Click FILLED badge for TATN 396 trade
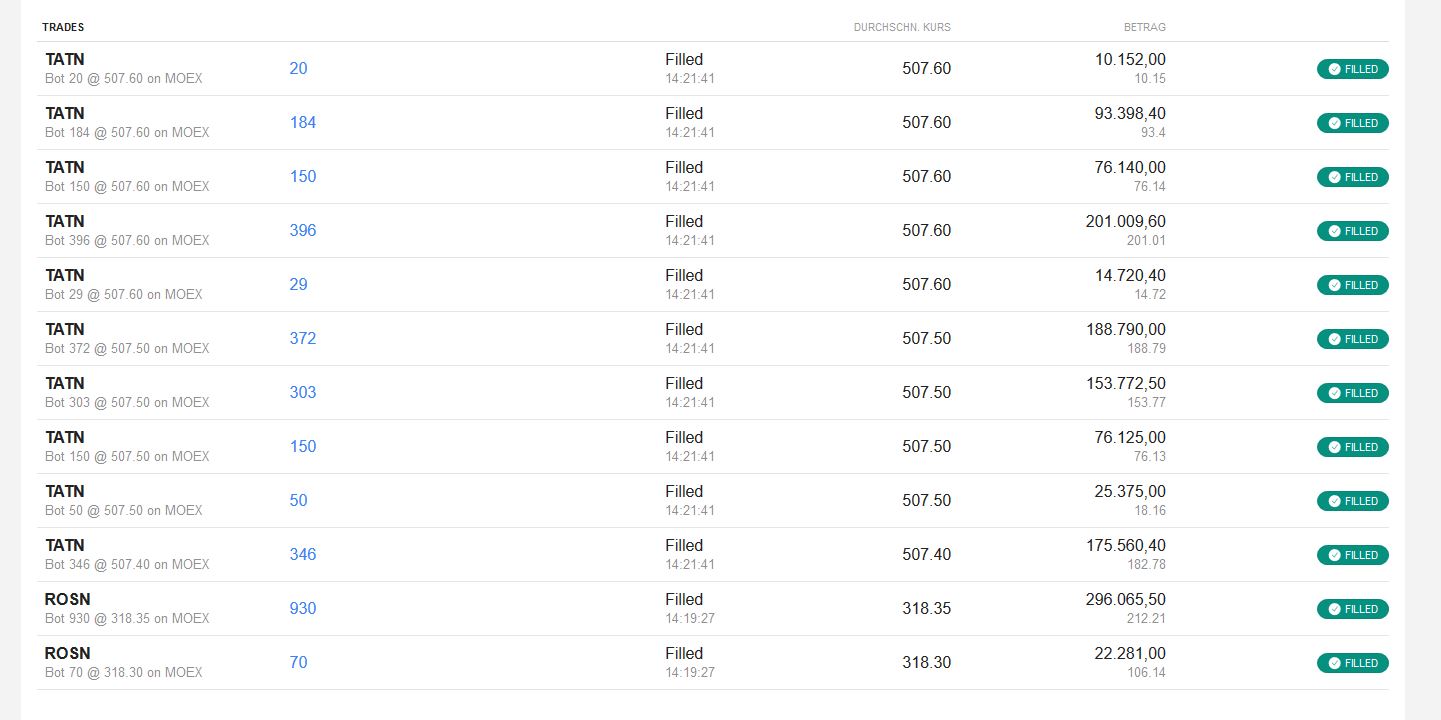 [x=1352, y=231]
